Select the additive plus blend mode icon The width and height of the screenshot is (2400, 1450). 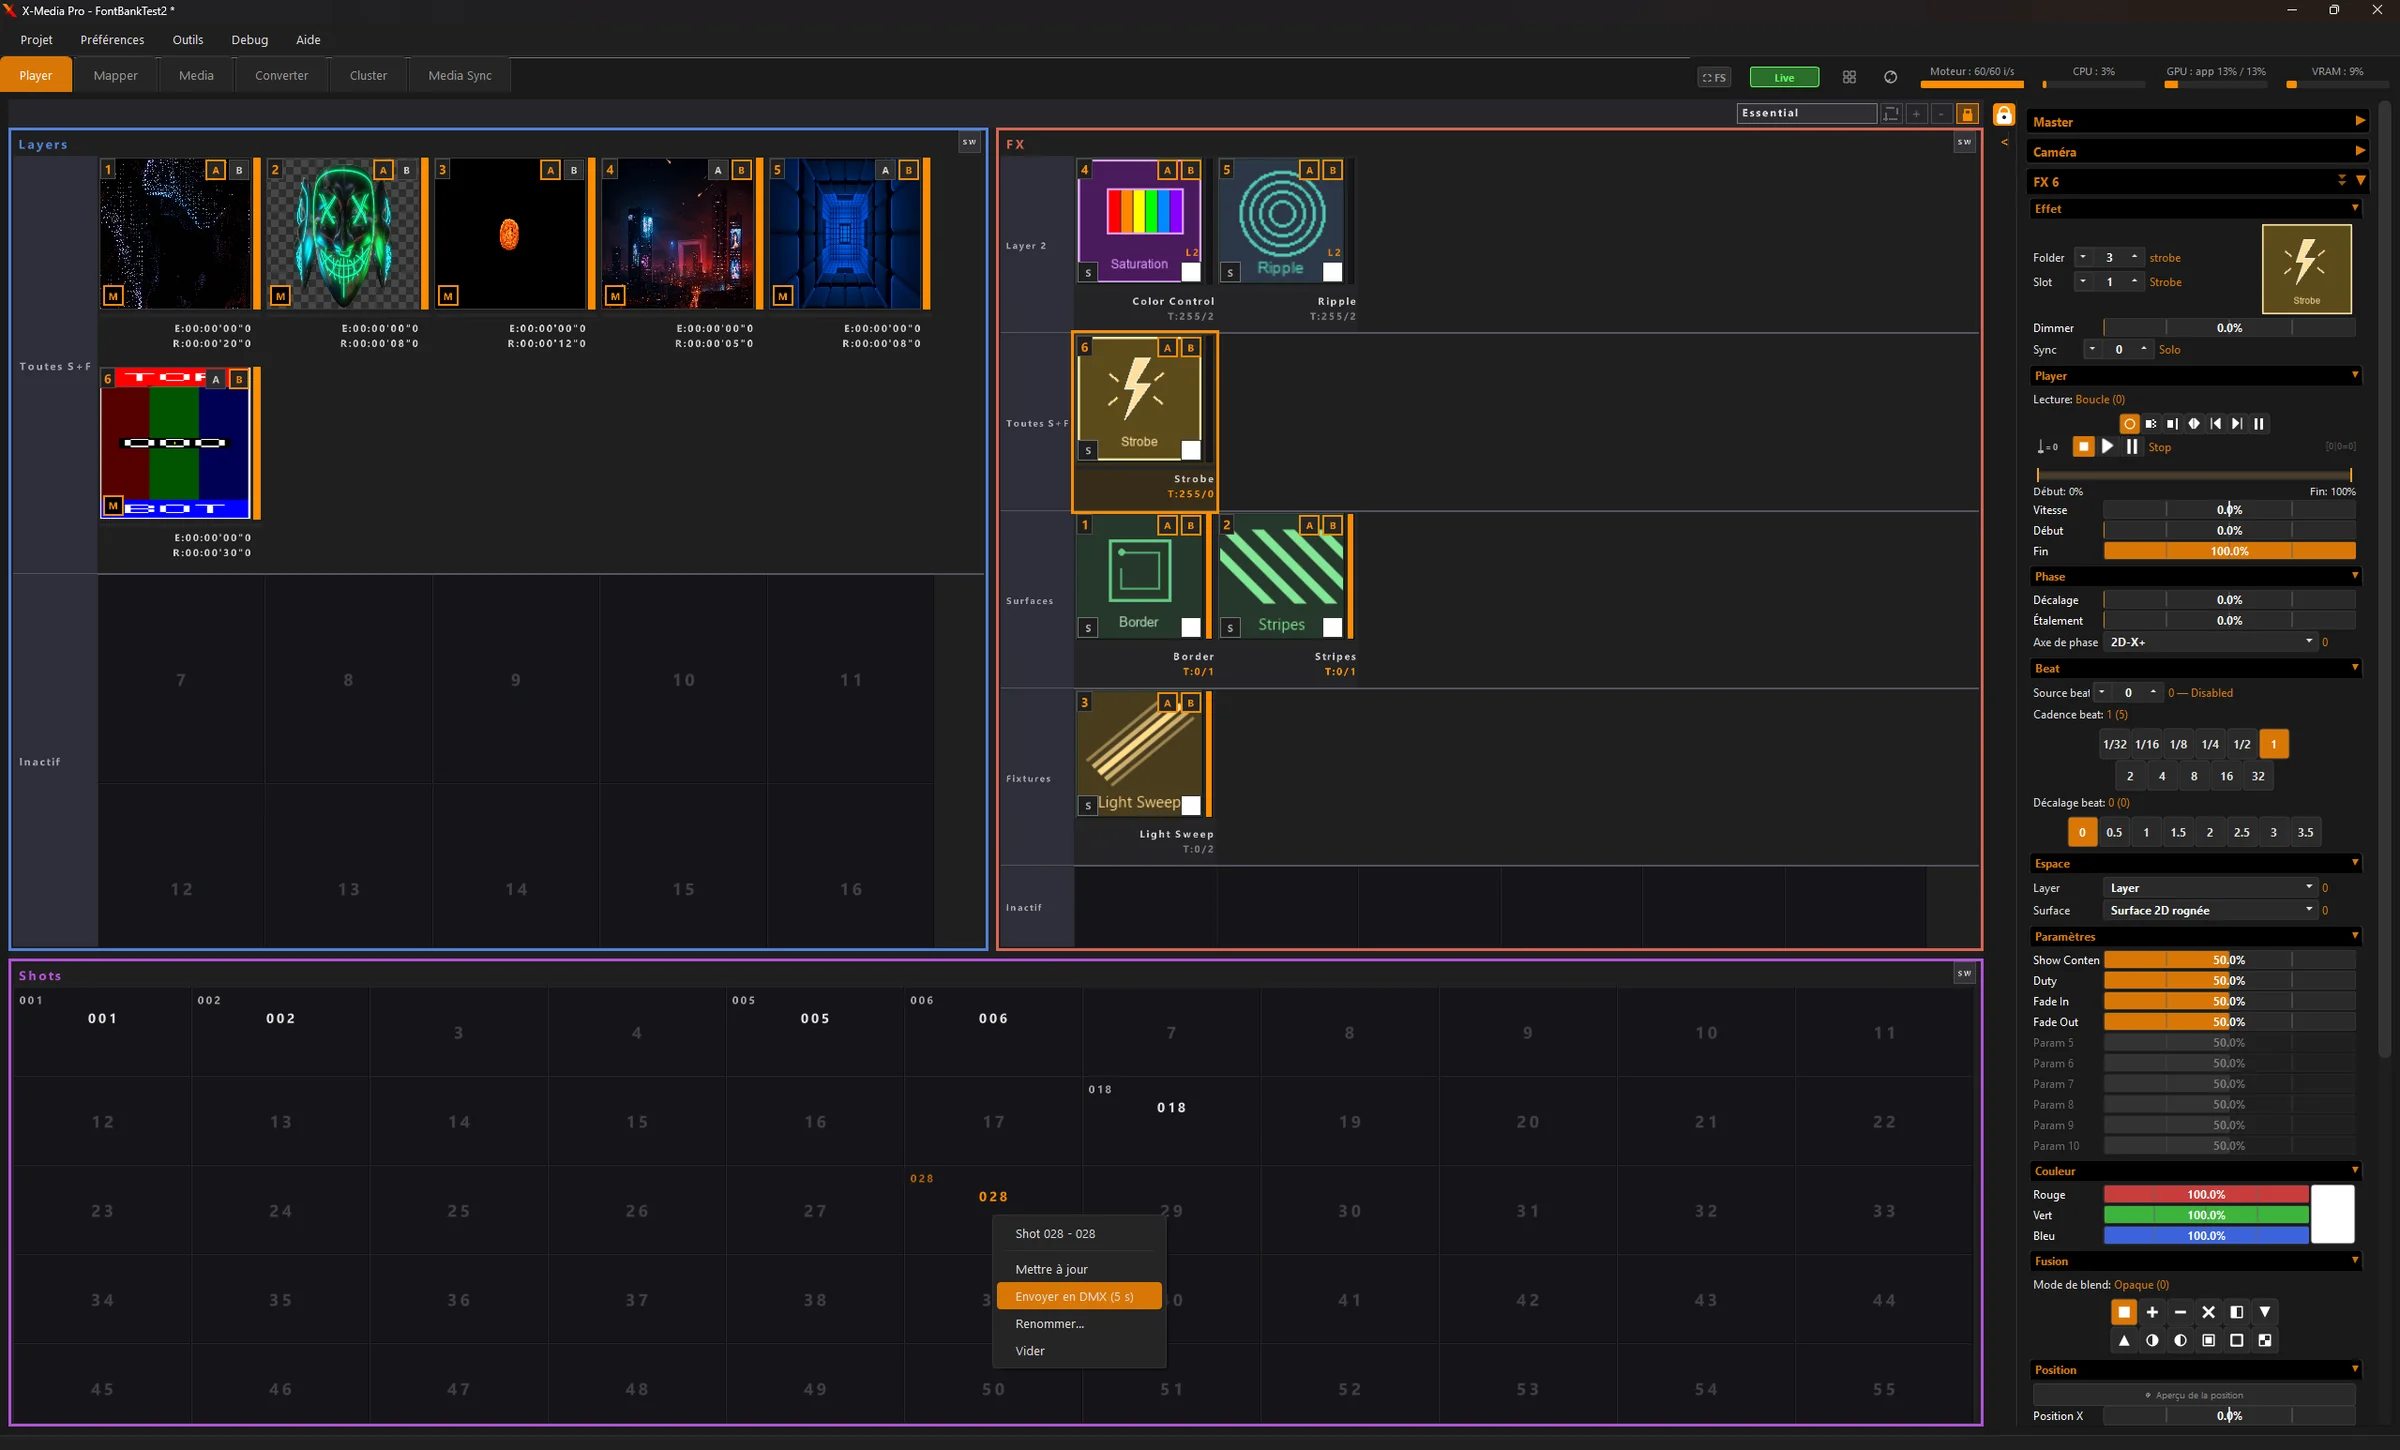click(x=2152, y=1312)
